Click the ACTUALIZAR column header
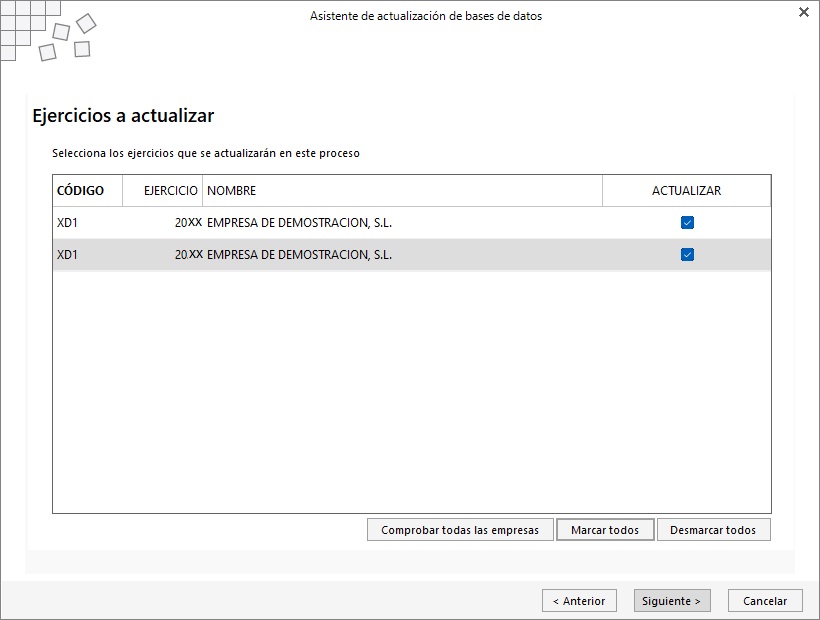820x620 pixels. pos(687,191)
